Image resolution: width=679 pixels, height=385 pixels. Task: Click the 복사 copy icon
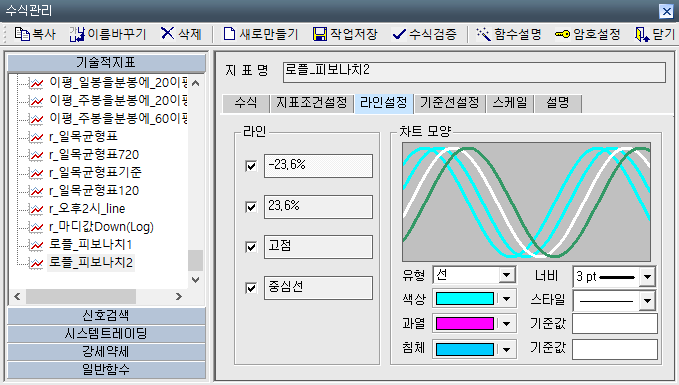coord(22,34)
